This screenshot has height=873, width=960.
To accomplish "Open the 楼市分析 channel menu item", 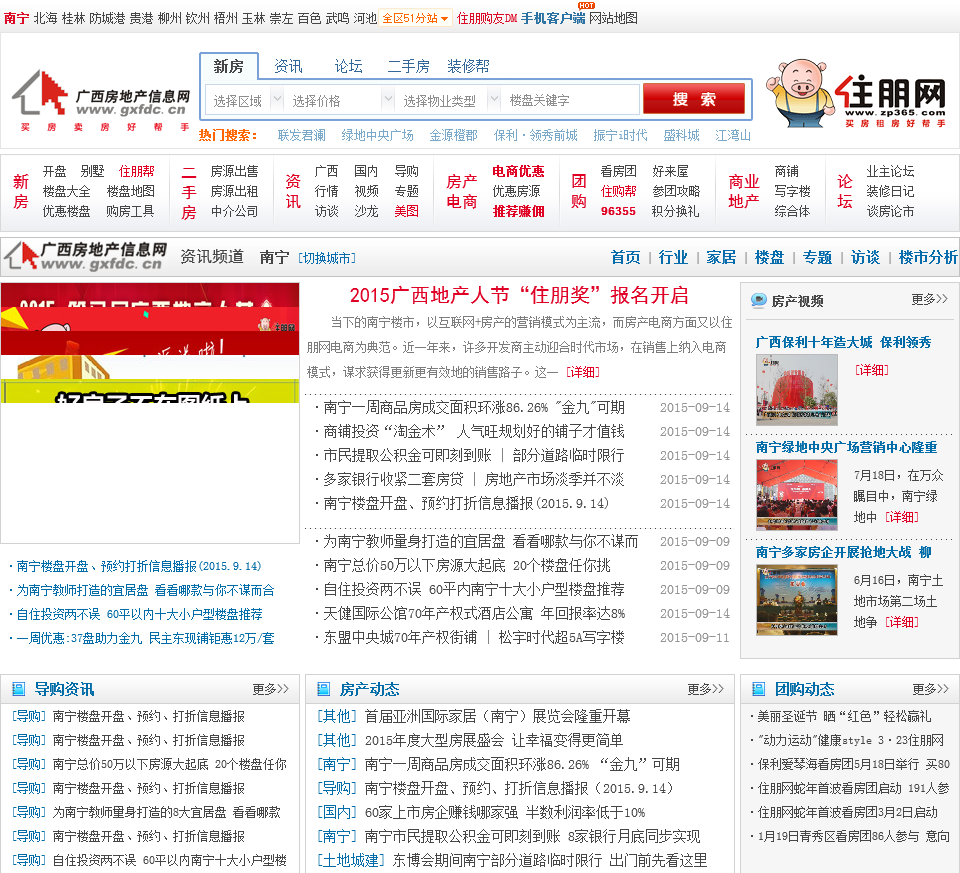I will [928, 257].
